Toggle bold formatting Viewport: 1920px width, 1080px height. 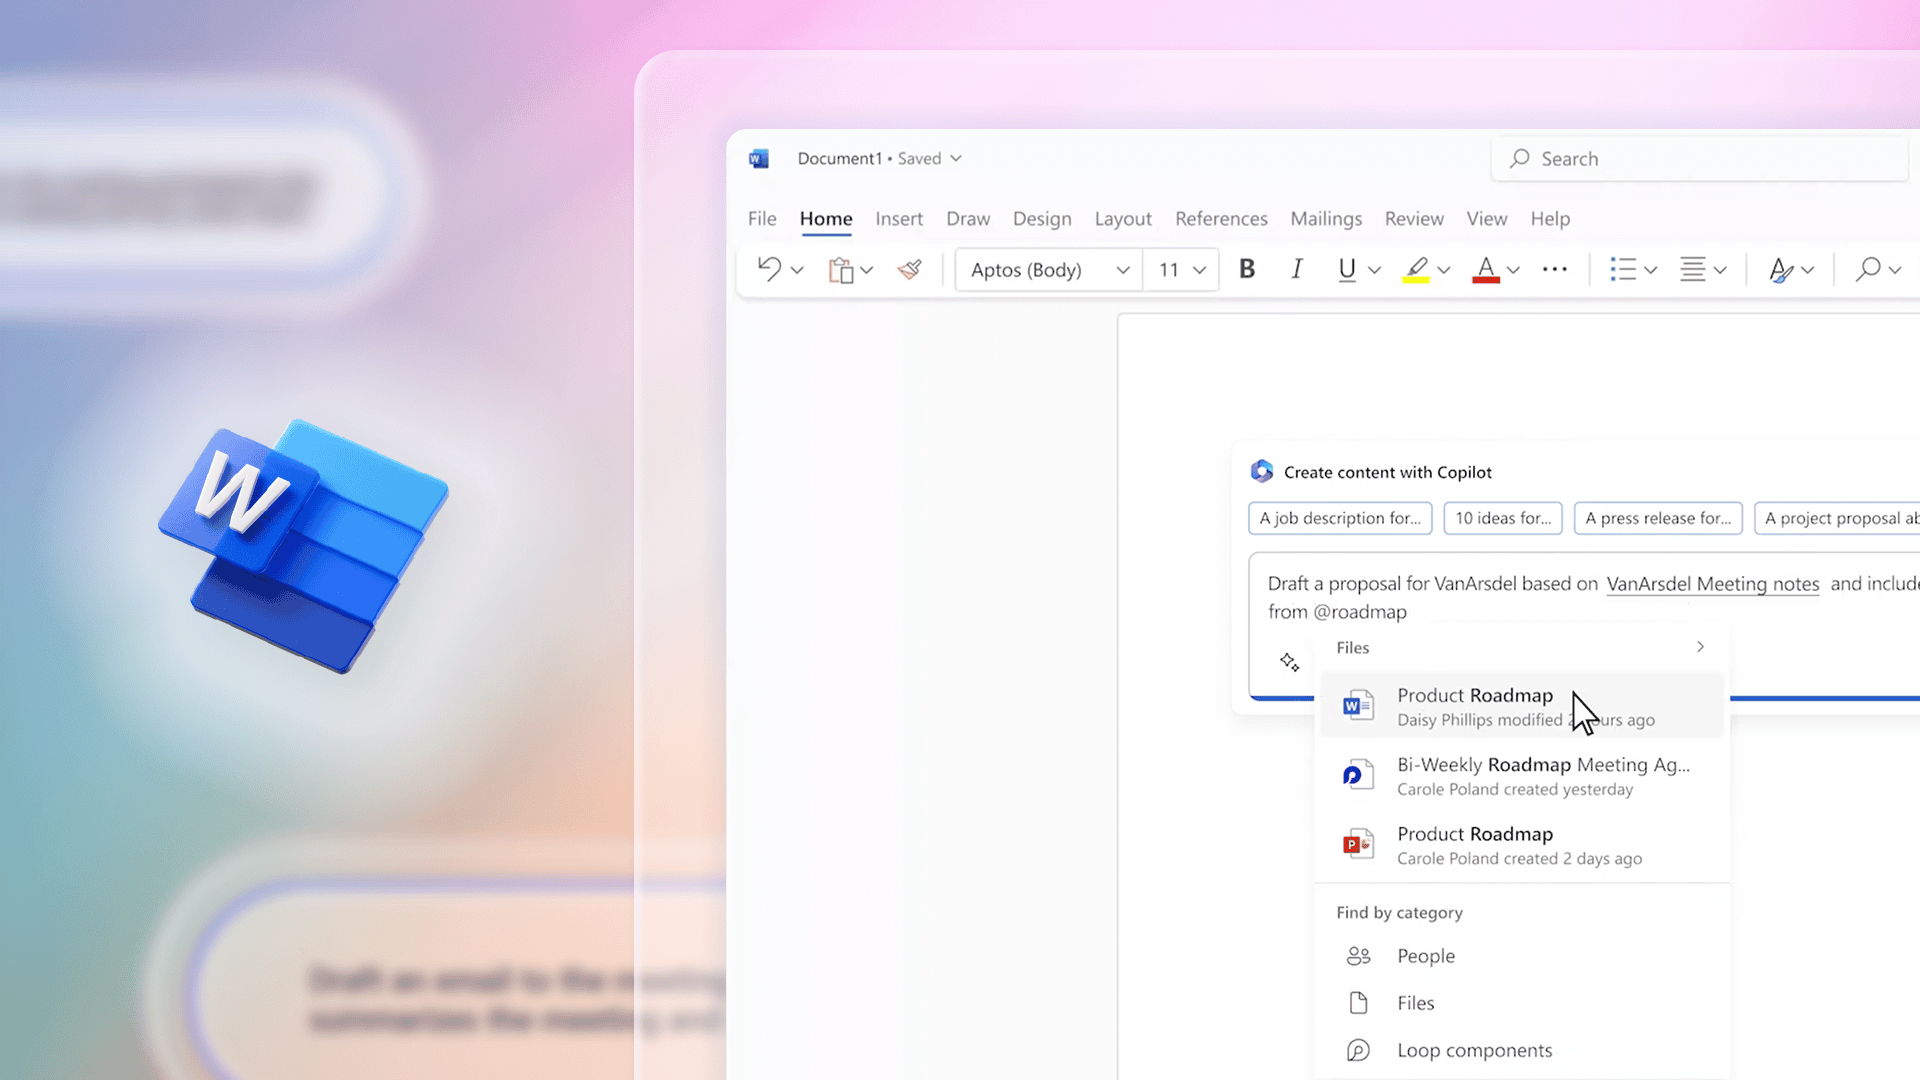[1246, 269]
